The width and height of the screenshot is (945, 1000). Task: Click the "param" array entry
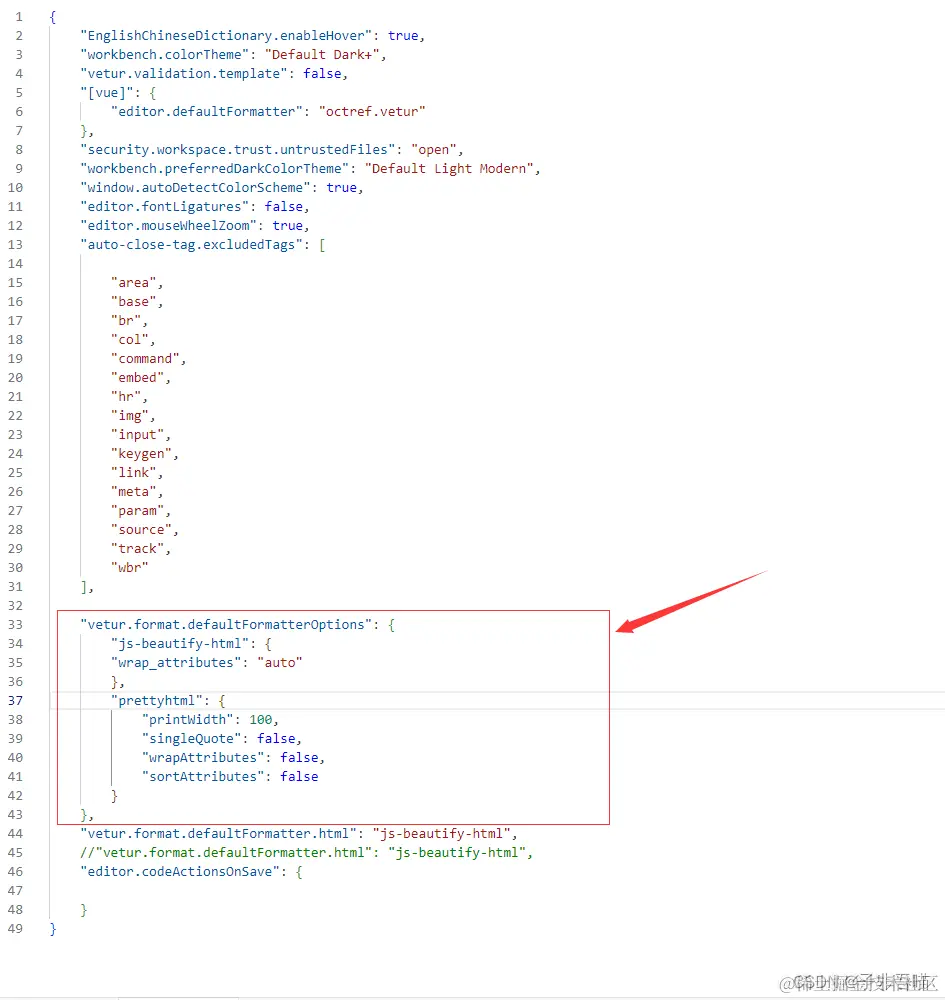coord(138,511)
